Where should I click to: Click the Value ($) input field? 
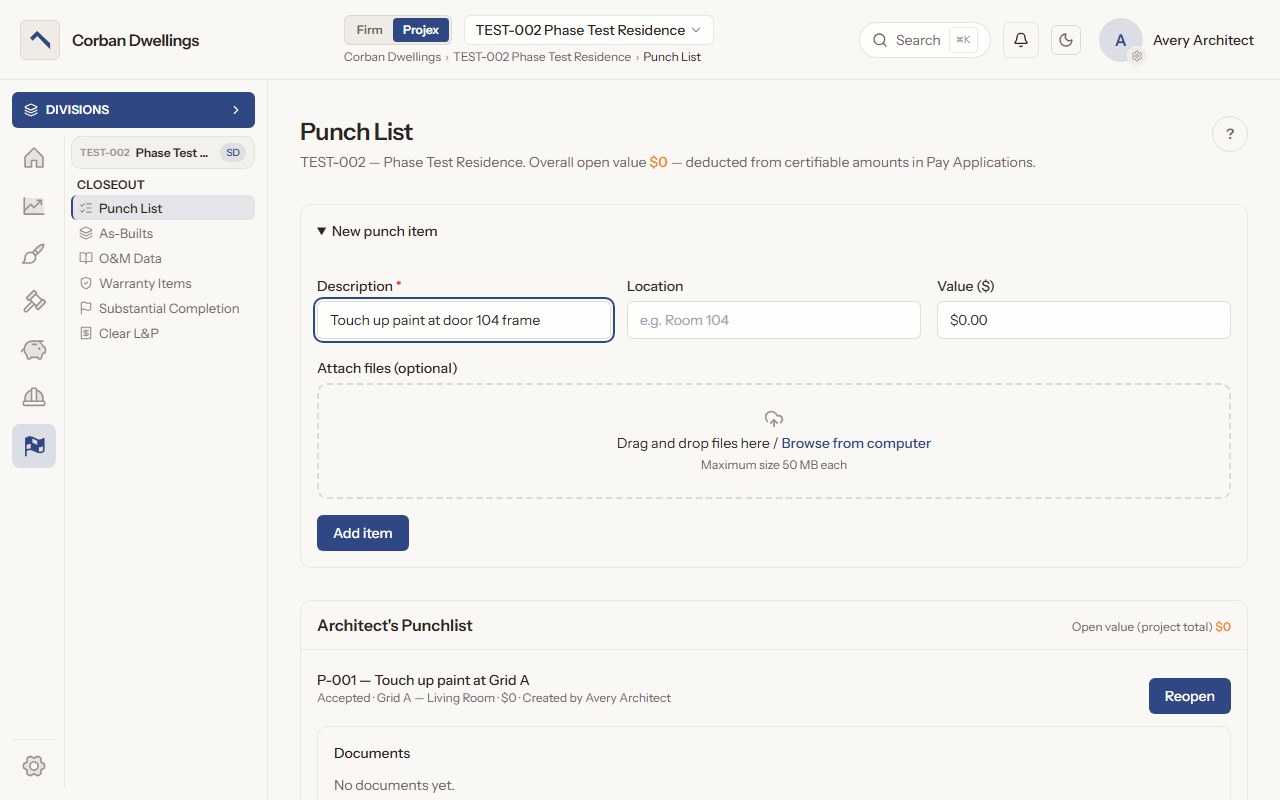point(1084,320)
